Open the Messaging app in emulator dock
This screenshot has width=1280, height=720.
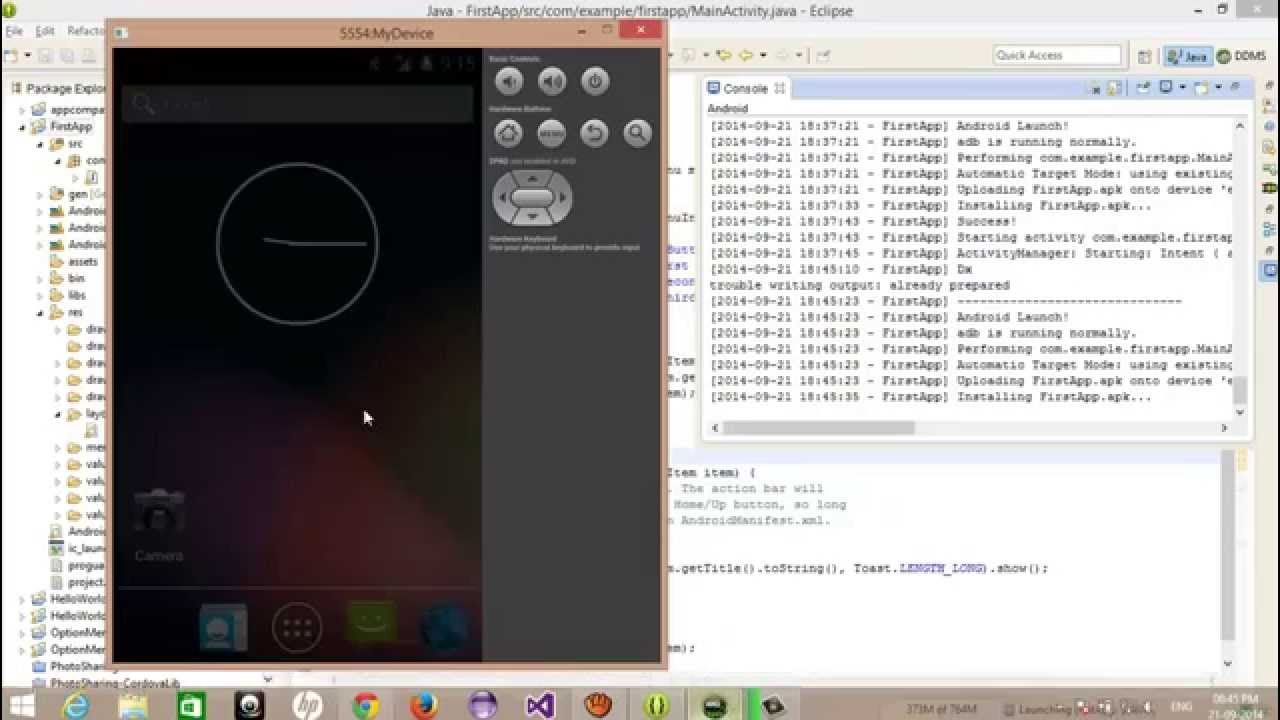pos(371,625)
